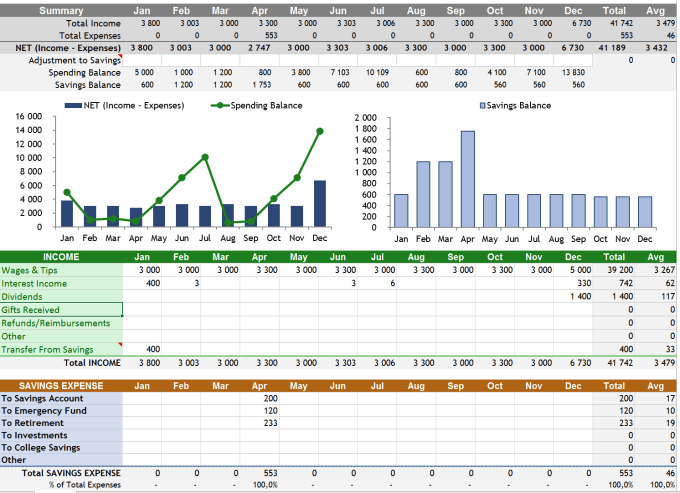Image resolution: width=680 pixels, height=493 pixels.
Task: Click NET Total value 41 189
Action: [x=612, y=48]
